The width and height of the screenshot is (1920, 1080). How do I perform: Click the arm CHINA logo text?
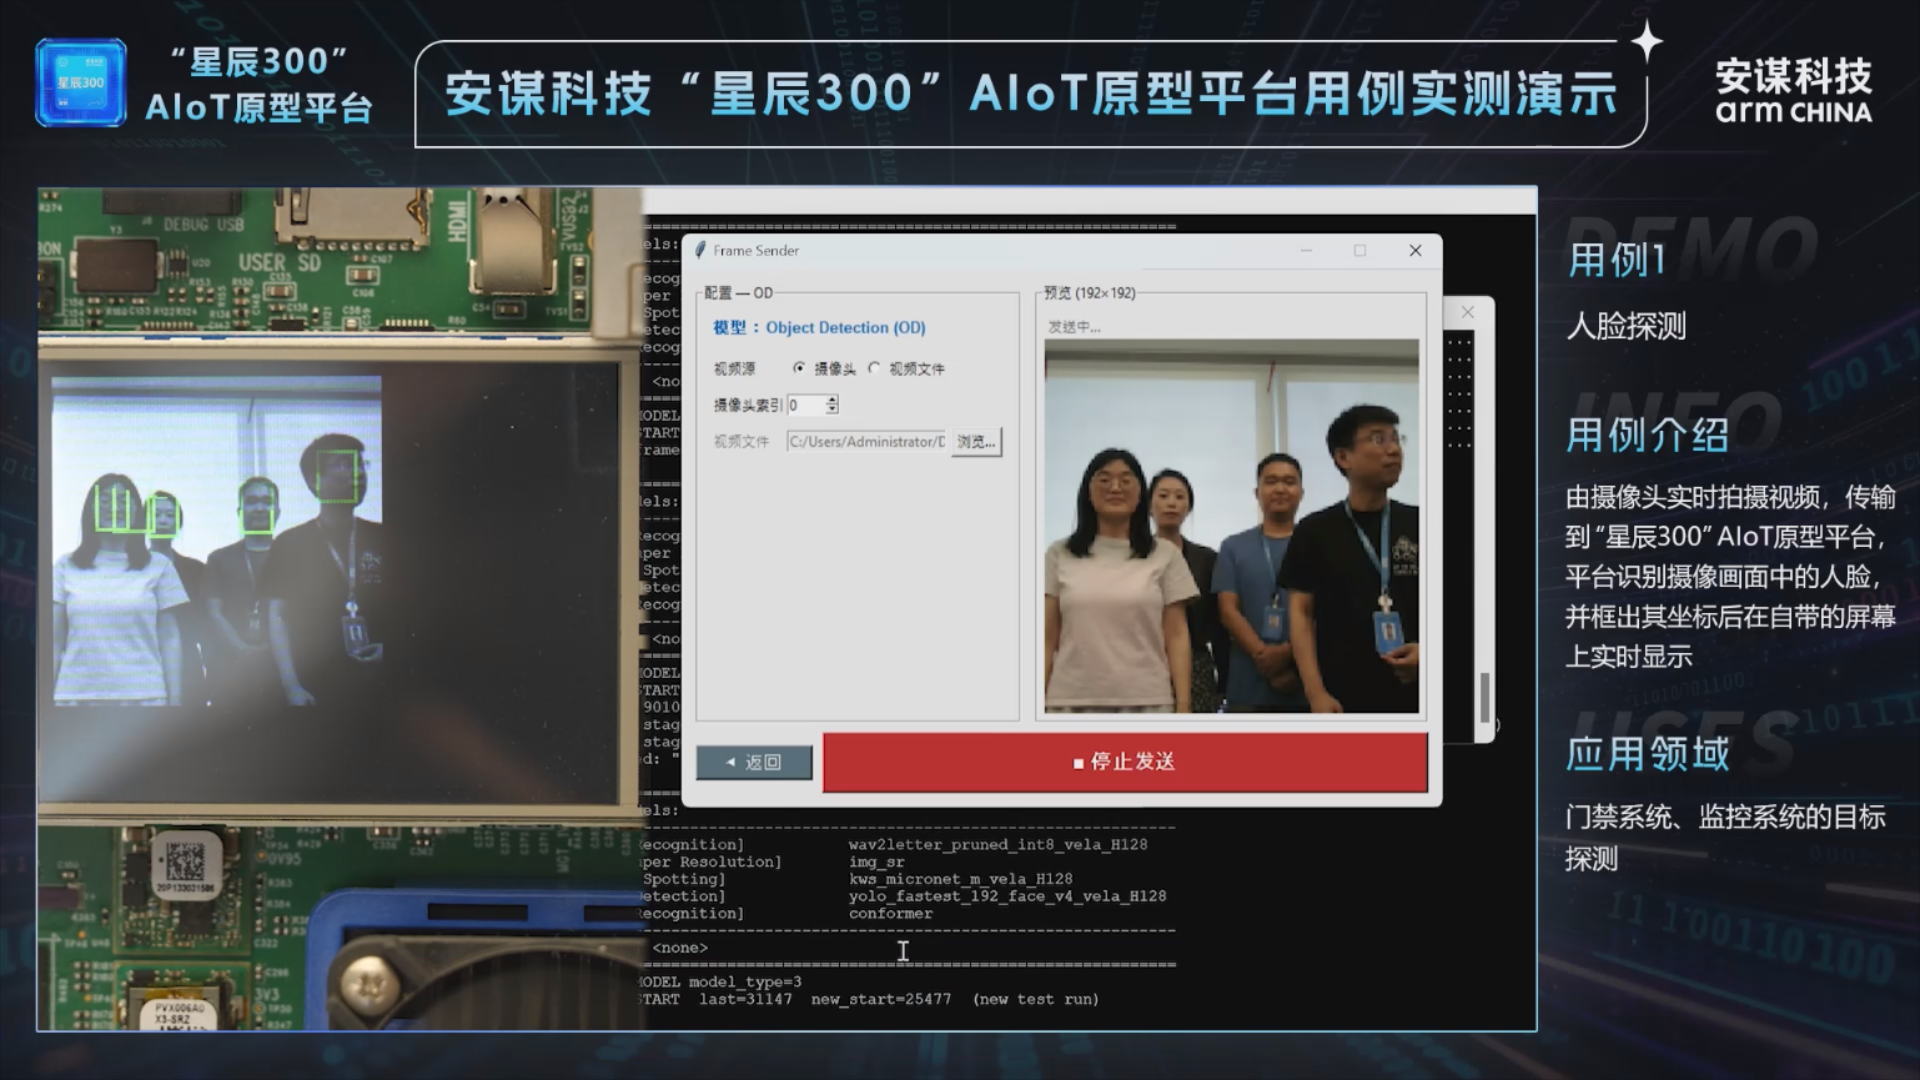click(1794, 111)
